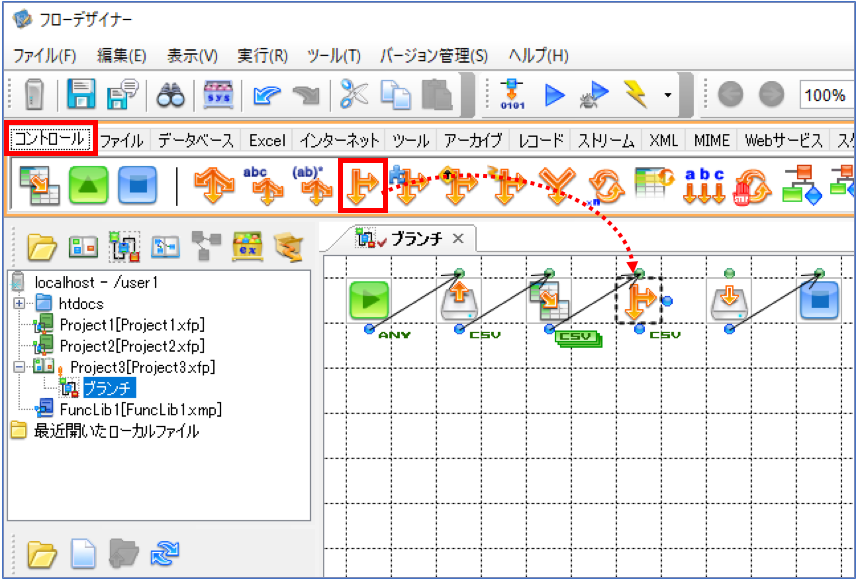Click the blue stop component in palette
Screen dimensions: 857x580
click(137, 185)
